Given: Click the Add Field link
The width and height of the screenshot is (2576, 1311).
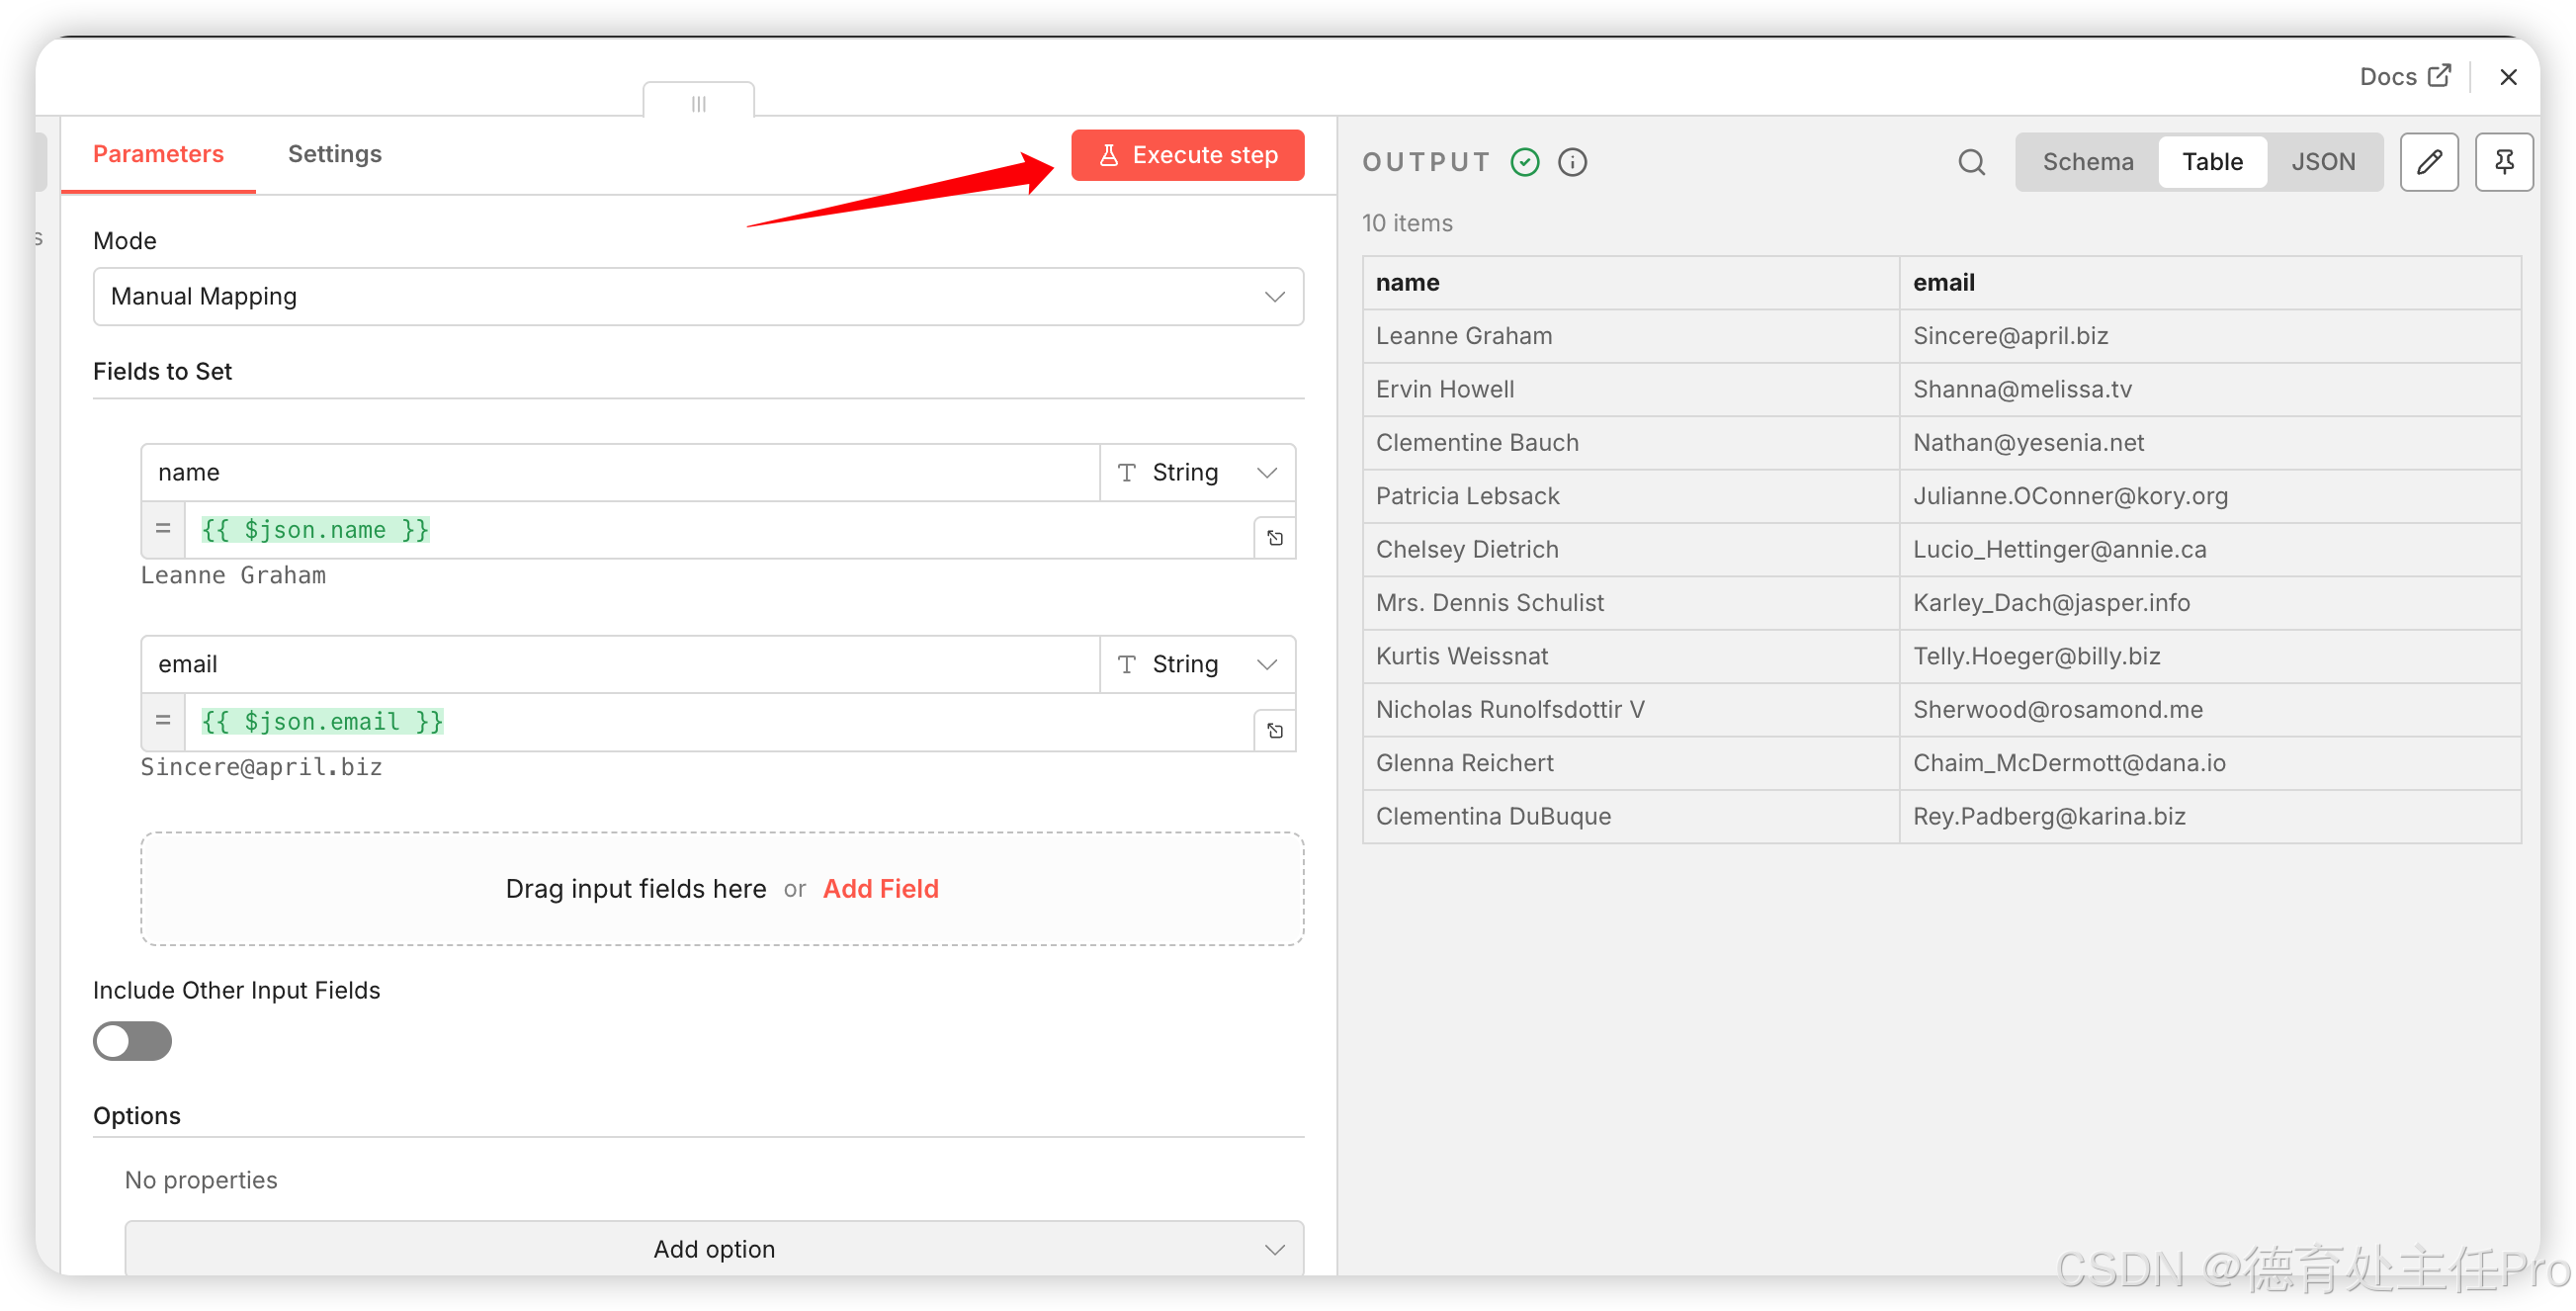Looking at the screenshot, I should point(880,888).
